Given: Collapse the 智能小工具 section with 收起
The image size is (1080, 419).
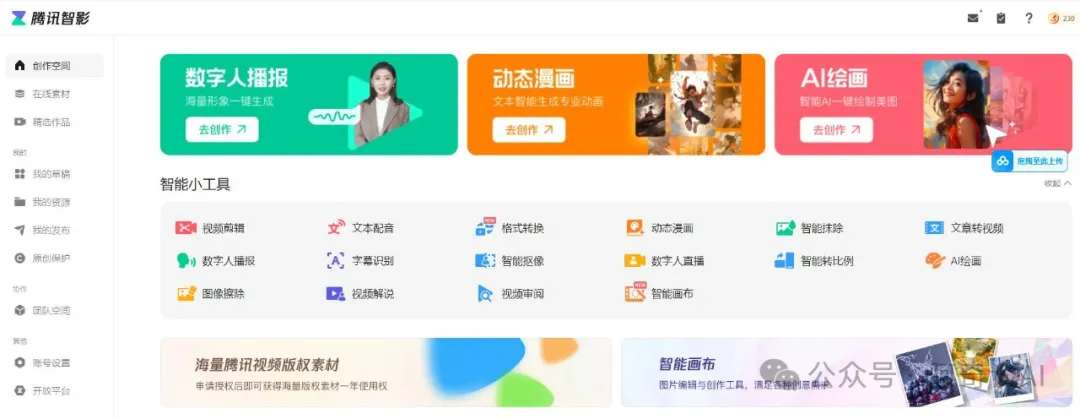Looking at the screenshot, I should coord(1058,183).
